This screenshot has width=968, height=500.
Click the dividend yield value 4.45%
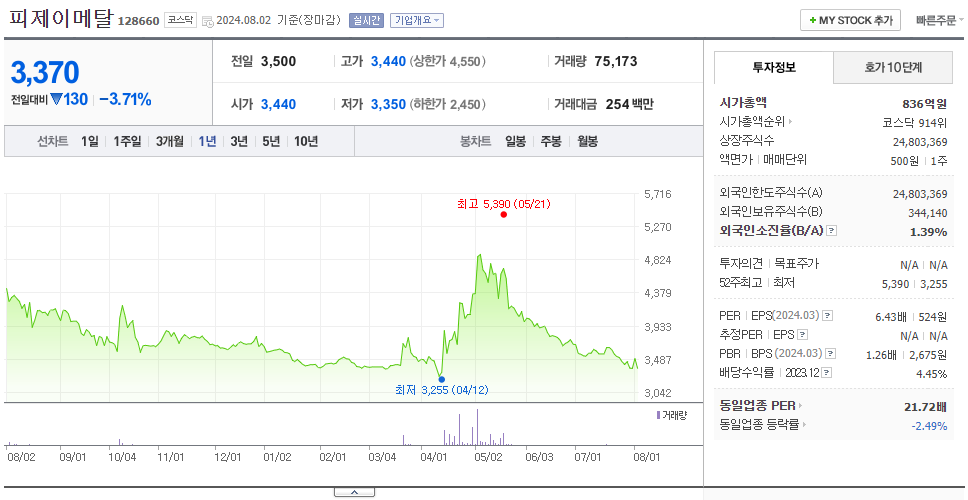tap(932, 373)
